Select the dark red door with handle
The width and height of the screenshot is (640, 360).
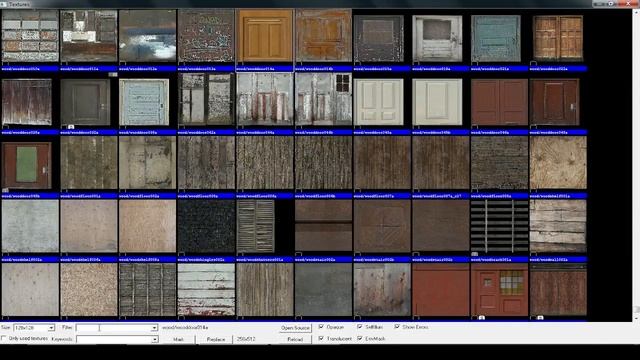click(554, 102)
